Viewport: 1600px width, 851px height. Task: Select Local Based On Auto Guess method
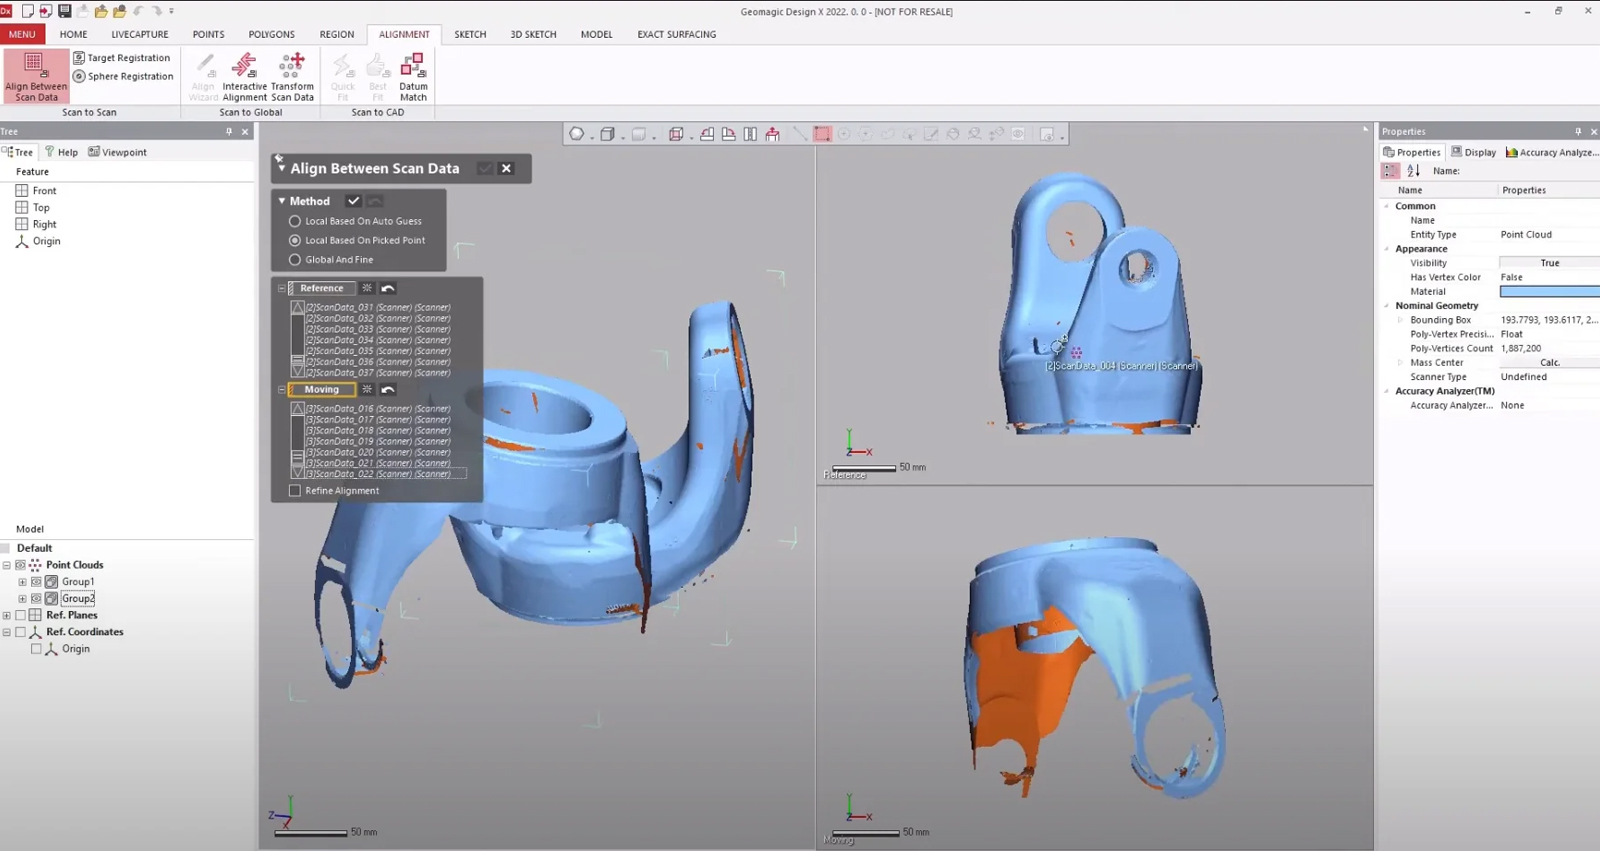click(x=295, y=221)
